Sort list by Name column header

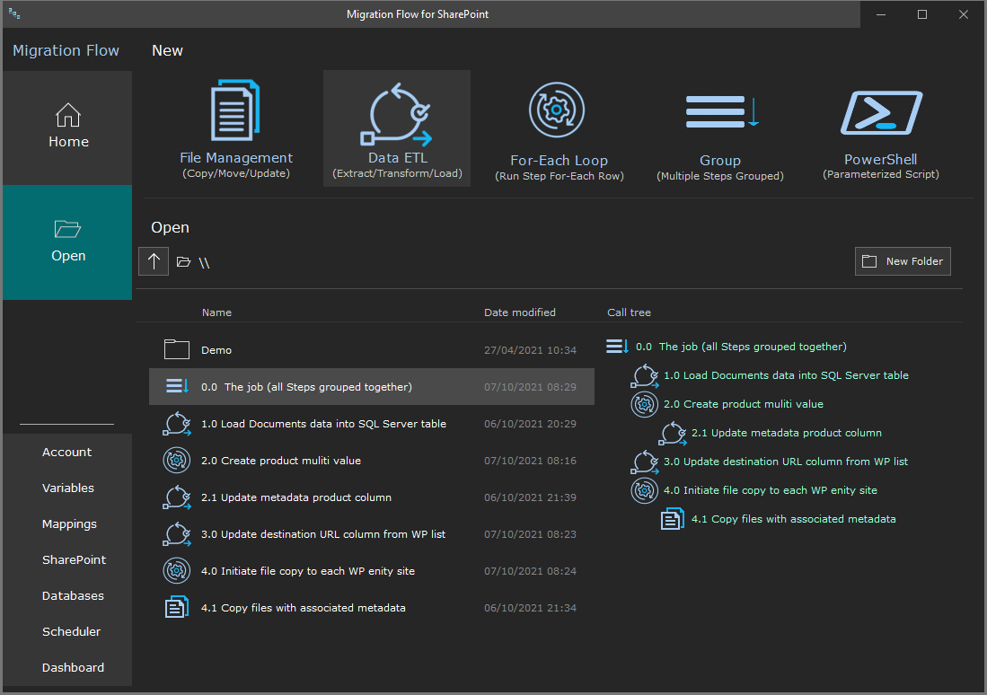point(217,312)
